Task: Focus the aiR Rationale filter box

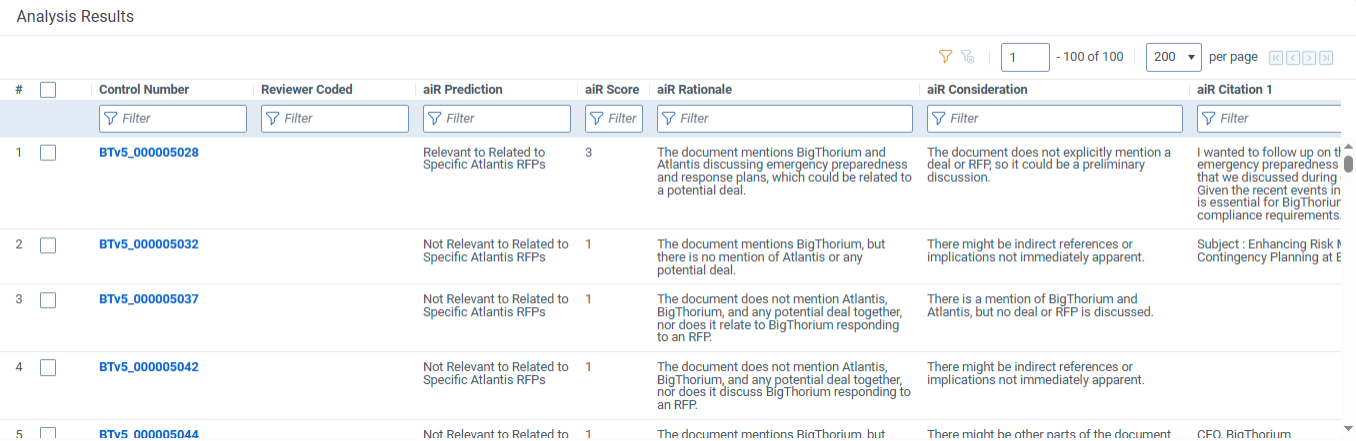Action: (785, 119)
